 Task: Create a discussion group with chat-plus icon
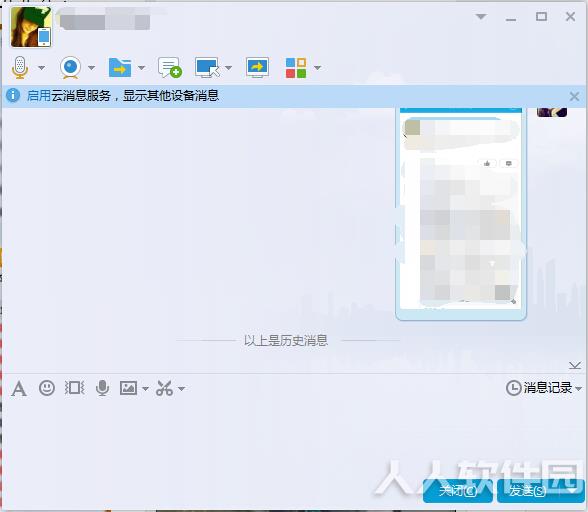[170, 68]
